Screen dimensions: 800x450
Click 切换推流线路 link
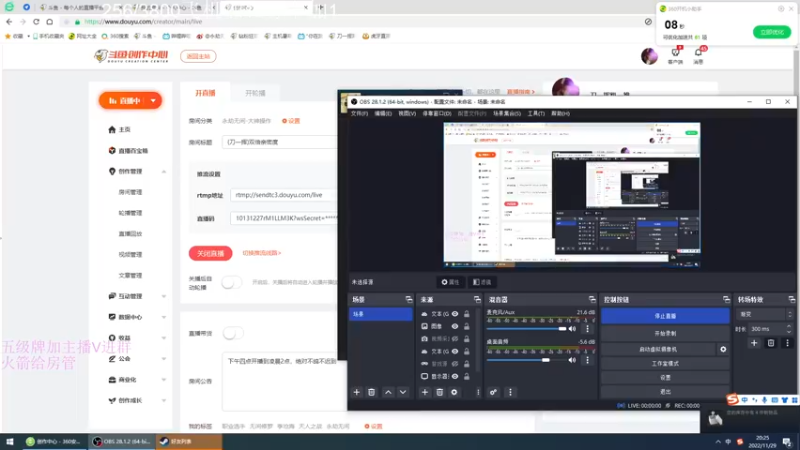click(x=262, y=253)
